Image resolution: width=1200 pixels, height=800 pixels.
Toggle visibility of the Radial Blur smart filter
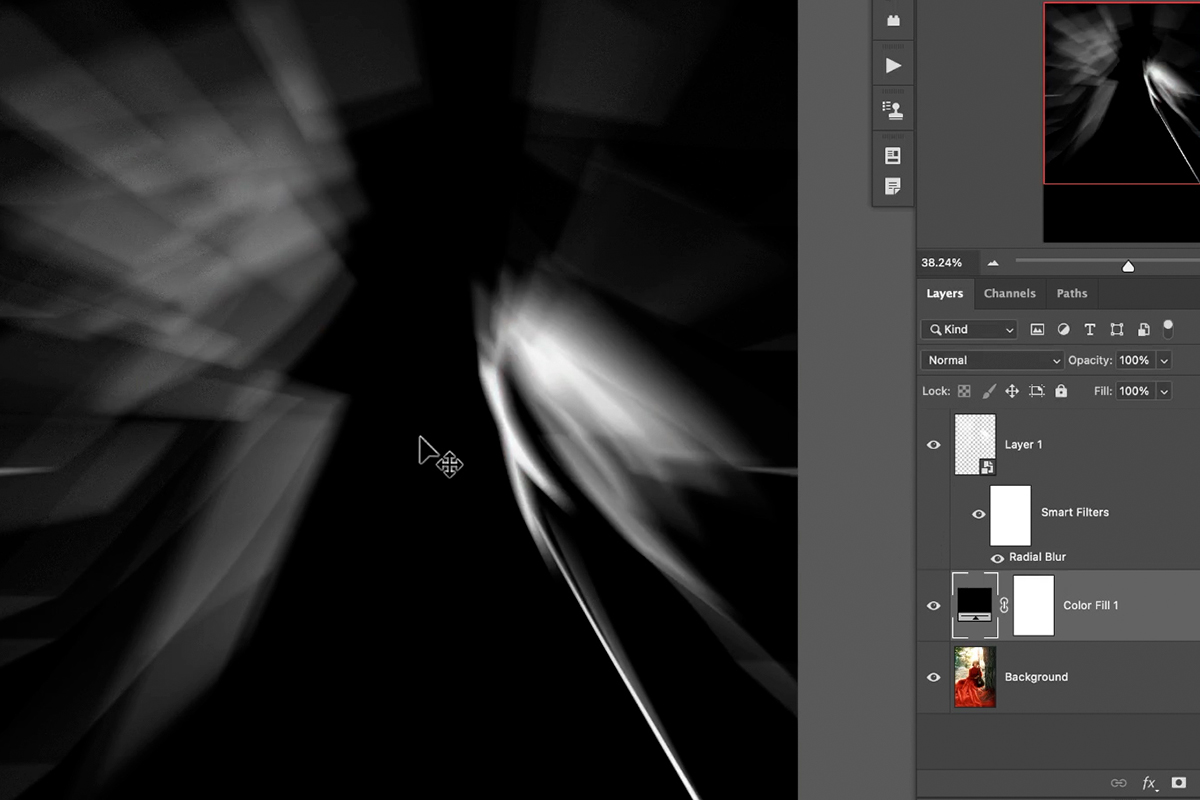[x=997, y=558]
